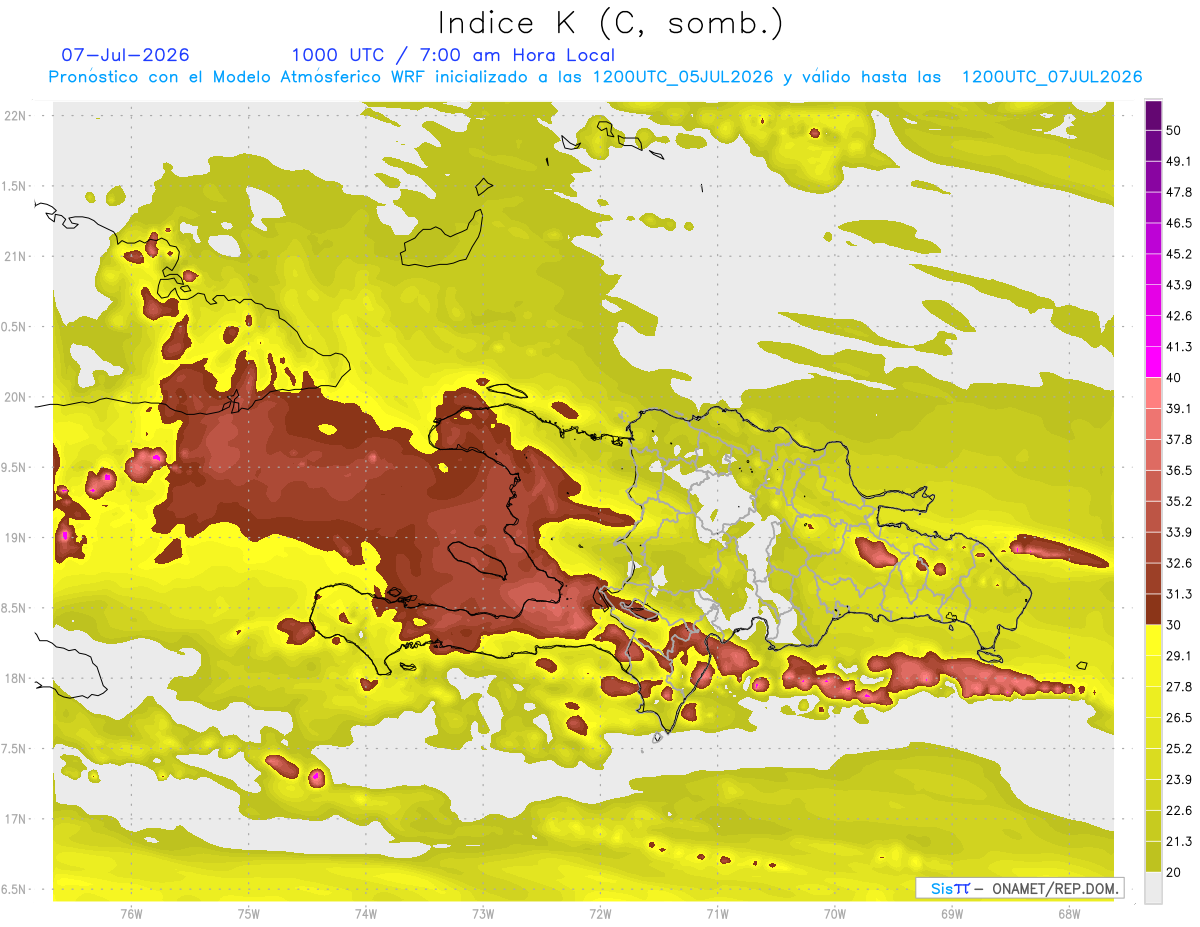Click the magenta swatch between 40 and 41.3

(1153, 362)
